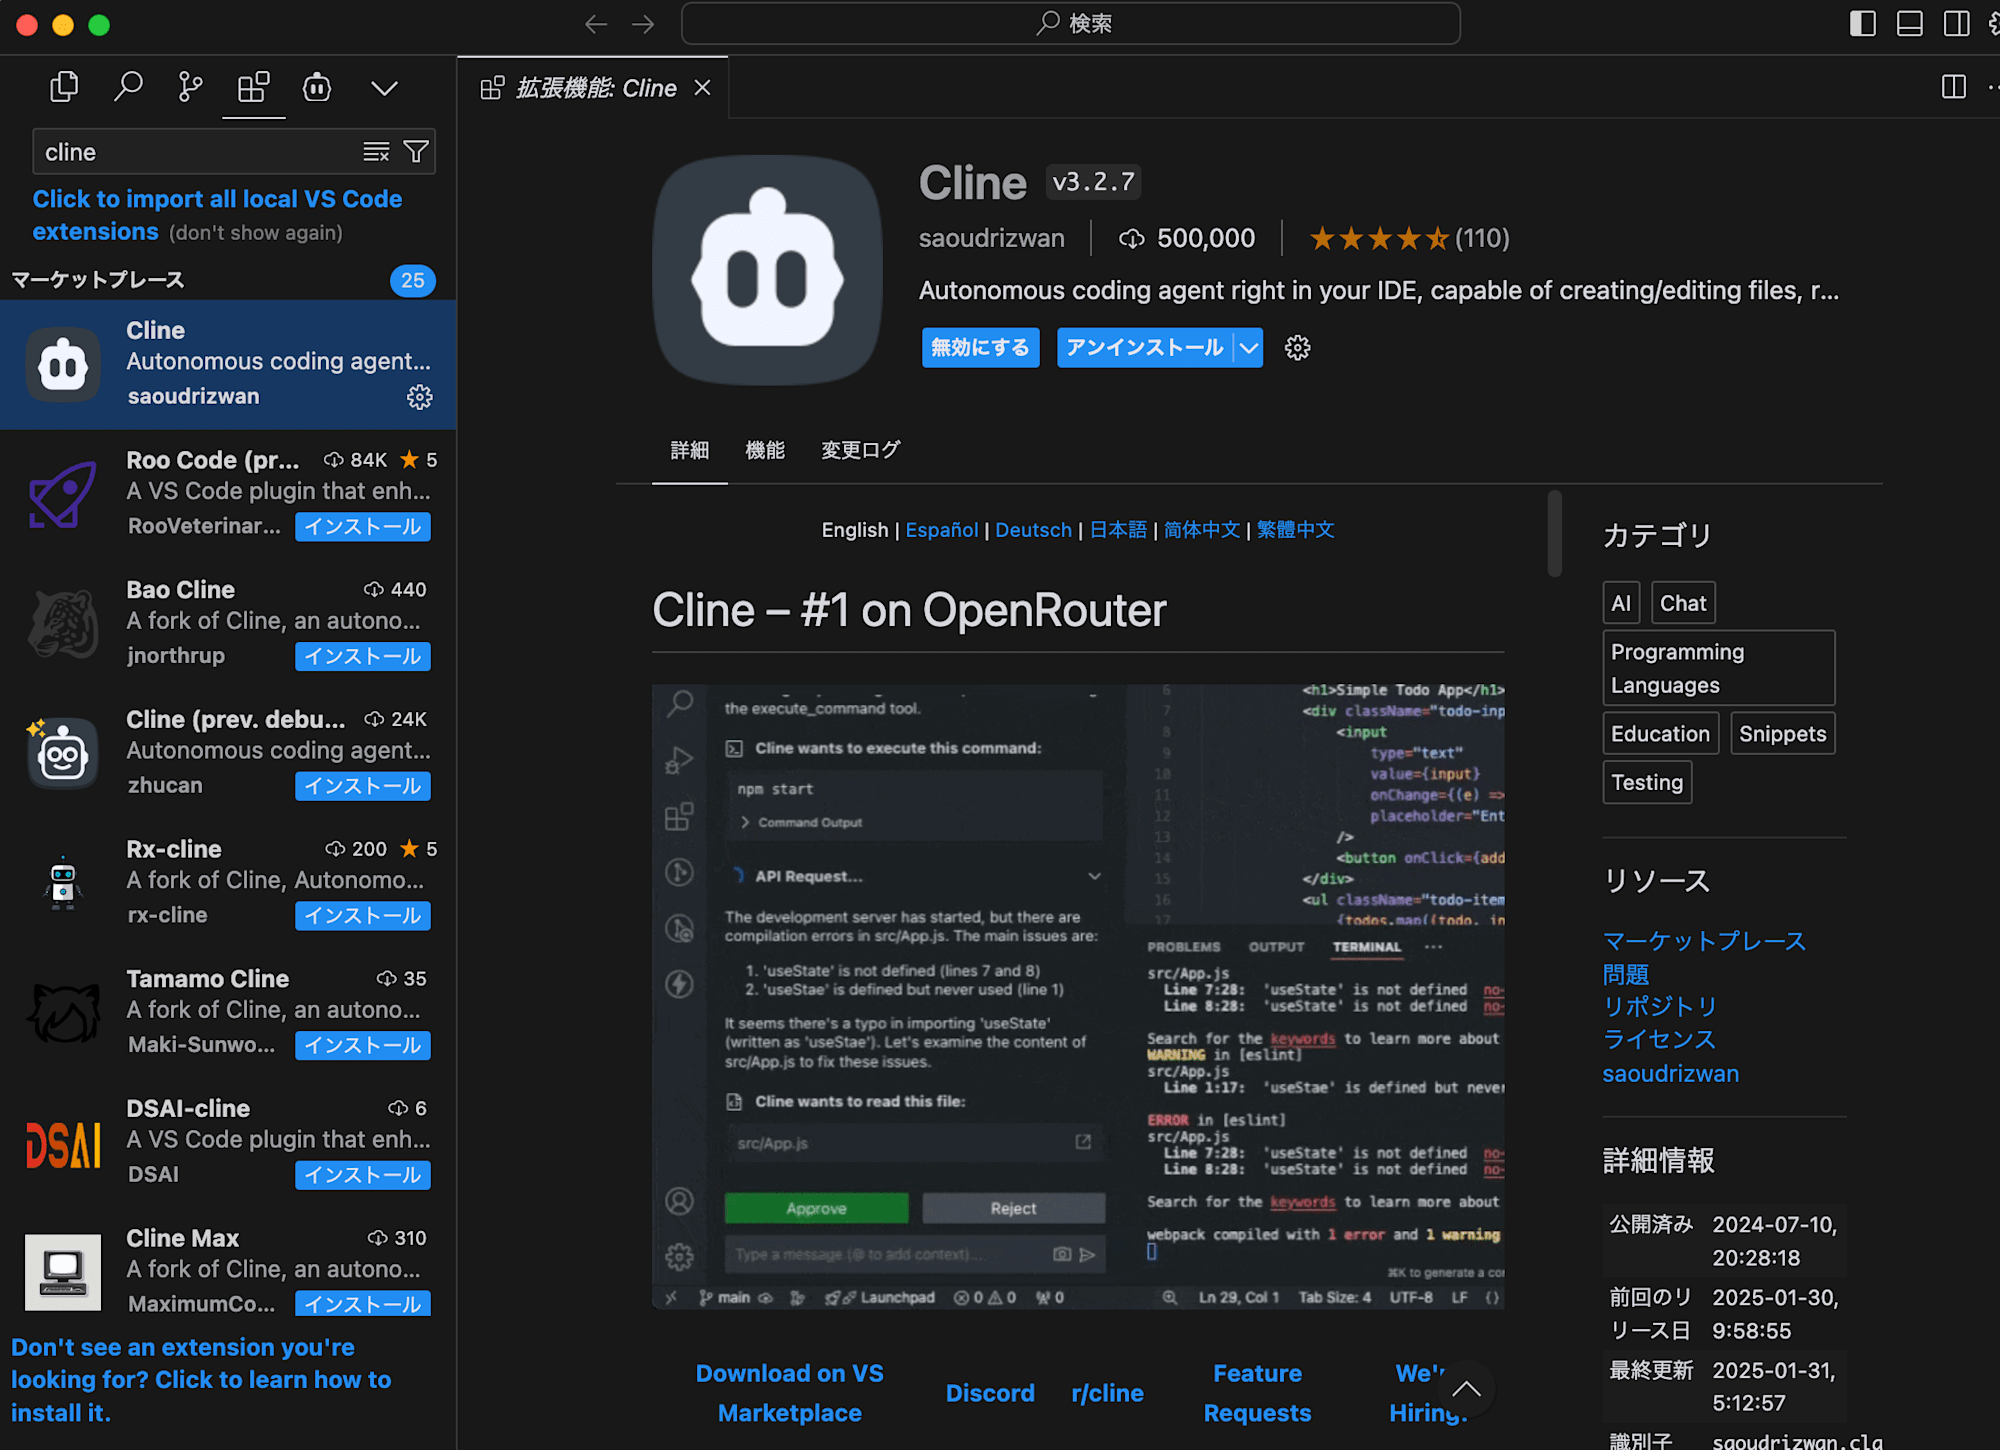The height and width of the screenshot is (1450, 2000).
Task: Open the Deutsch readme link
Action: pos(1033,530)
